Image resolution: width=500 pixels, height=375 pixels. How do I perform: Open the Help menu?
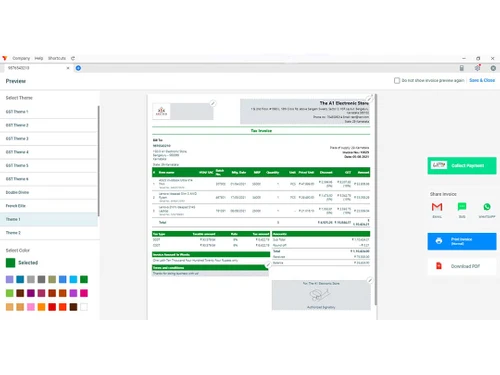39,58
